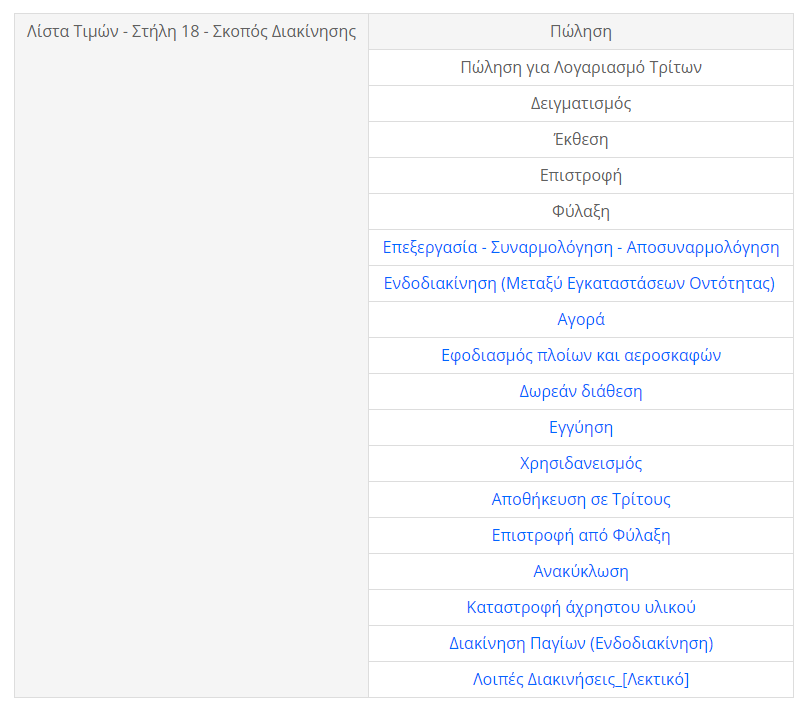Click the Επιστροφή table cell
803x709 pixels.
[x=581, y=175]
